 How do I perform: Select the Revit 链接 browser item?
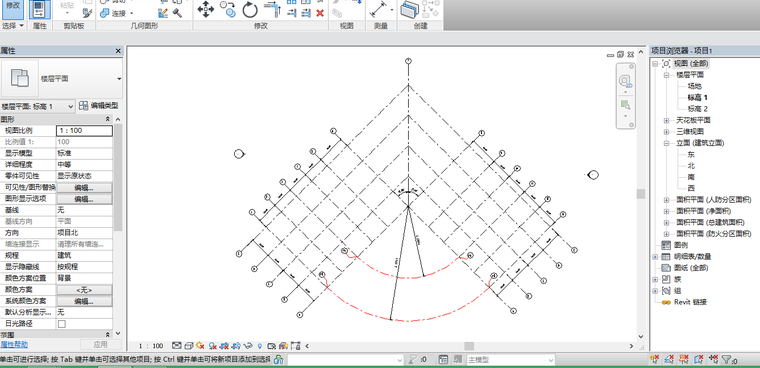690,302
